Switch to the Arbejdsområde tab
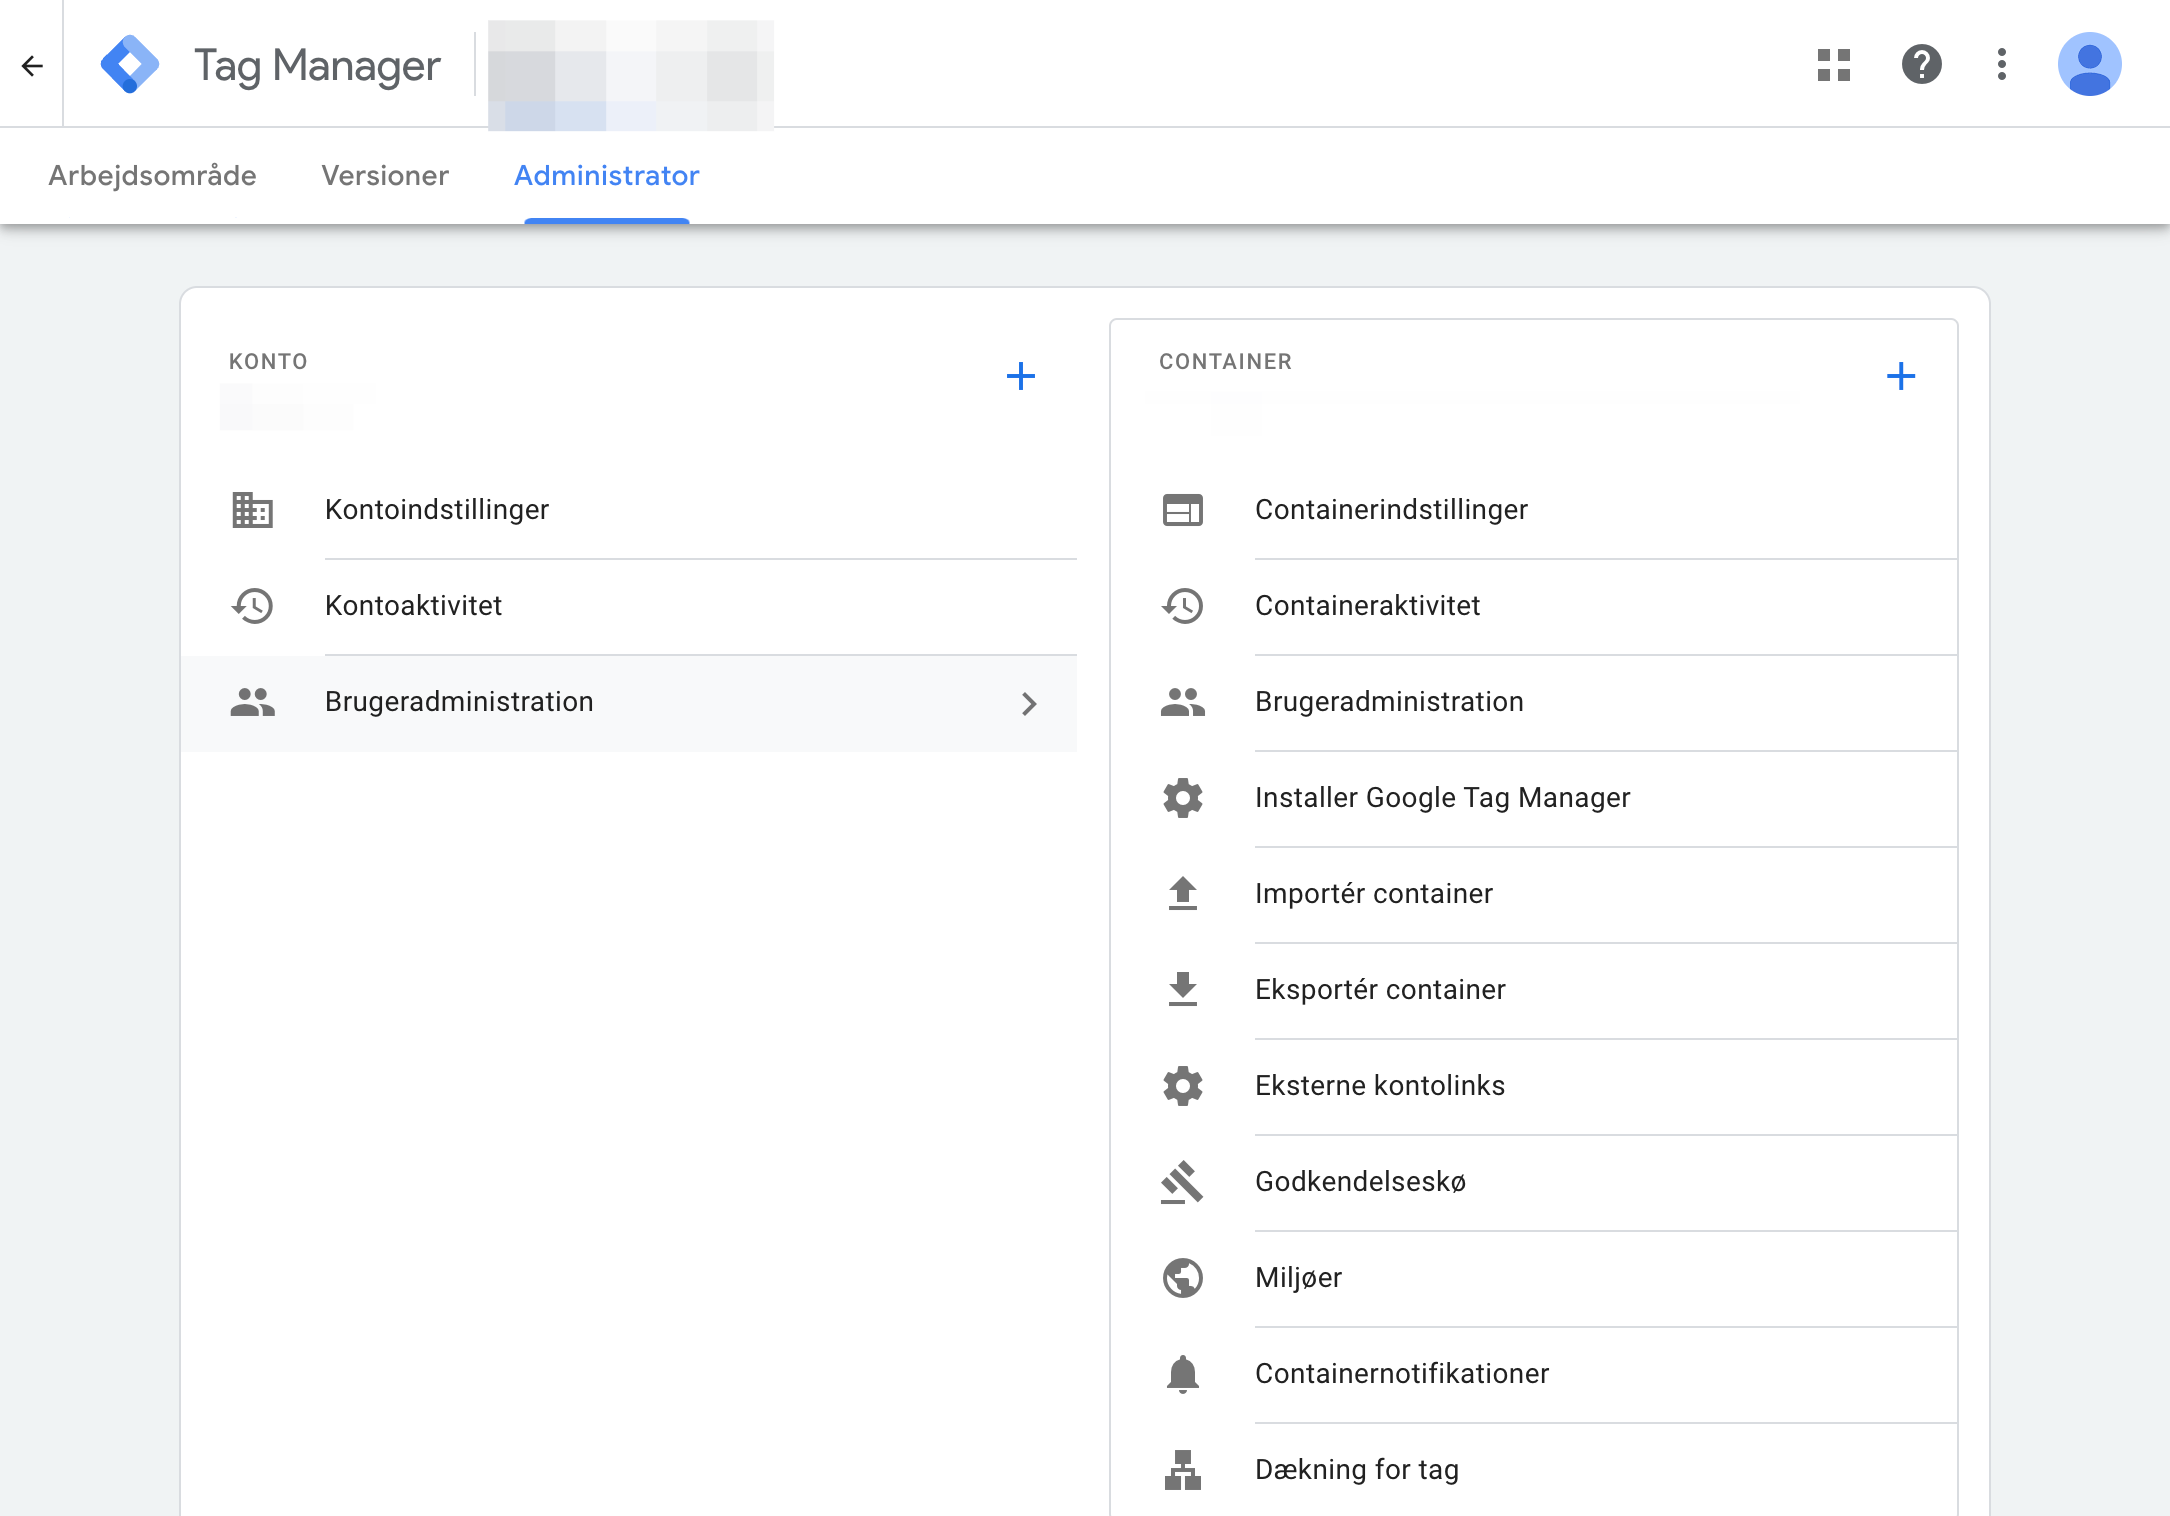2170x1516 pixels. tap(152, 176)
